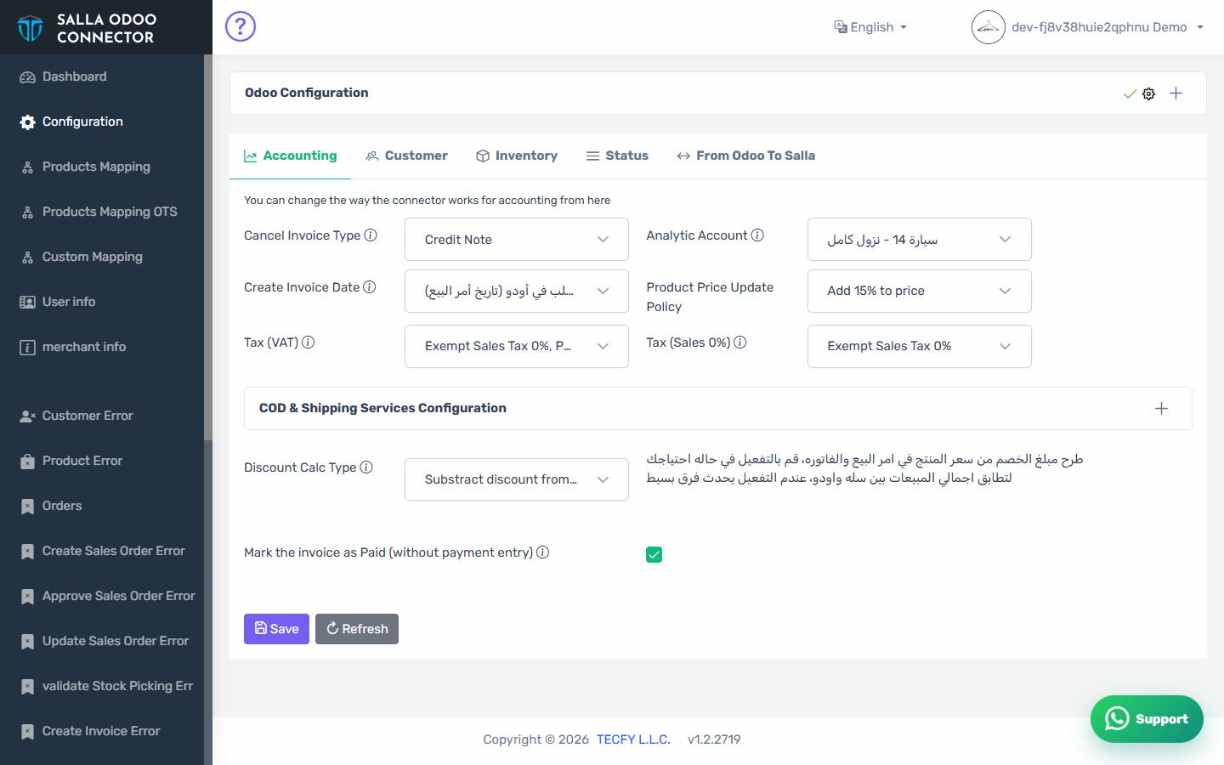Open the Product Price Update Policy dropdown
1224x765 pixels.
919,291
